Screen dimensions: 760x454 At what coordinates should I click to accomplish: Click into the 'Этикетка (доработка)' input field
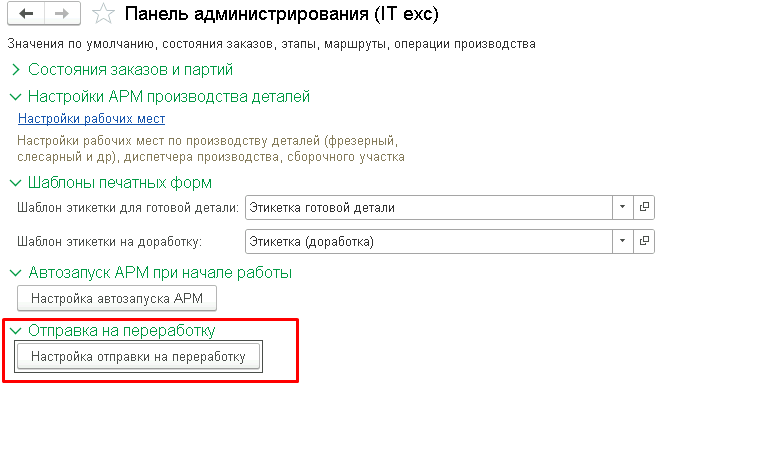428,241
